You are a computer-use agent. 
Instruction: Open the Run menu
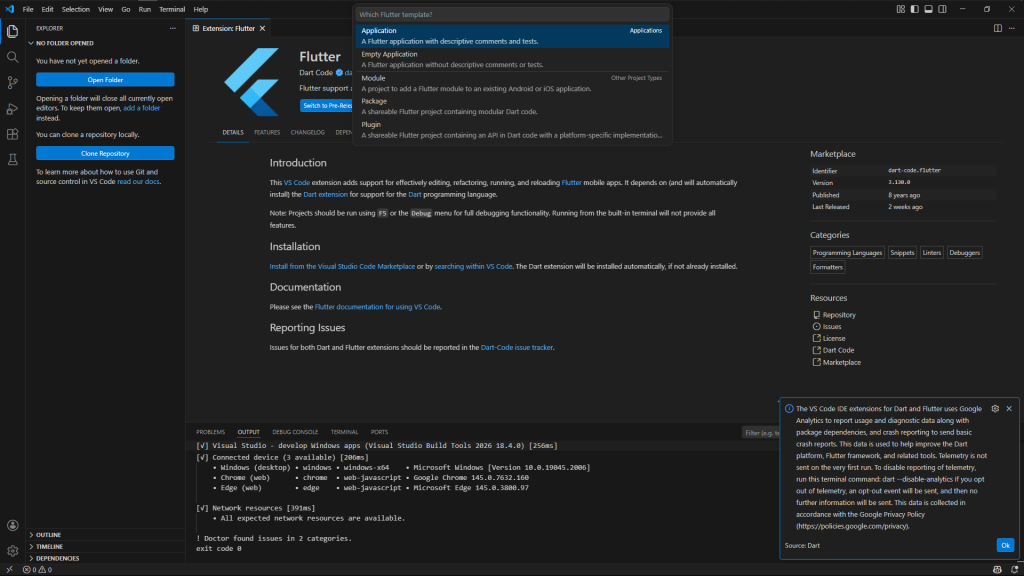click(144, 9)
